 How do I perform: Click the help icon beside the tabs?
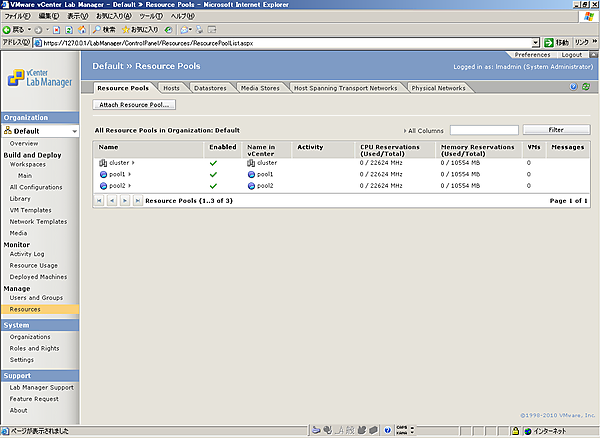pos(574,88)
